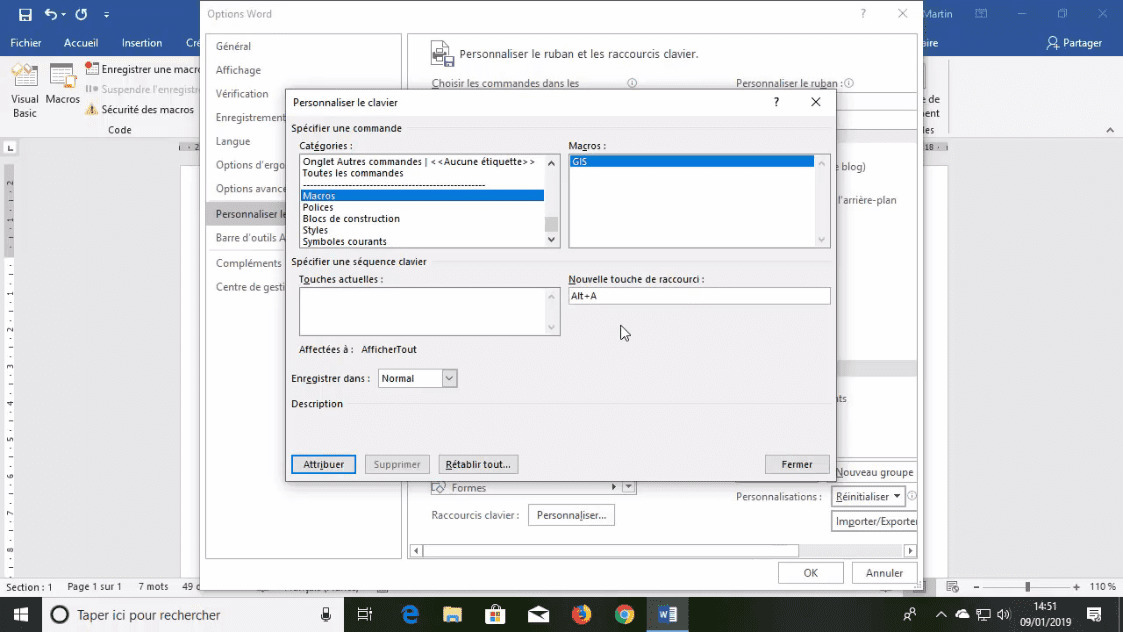Image resolution: width=1123 pixels, height=632 pixels.
Task: Select the GIS macro in Macros list
Action: tap(691, 162)
